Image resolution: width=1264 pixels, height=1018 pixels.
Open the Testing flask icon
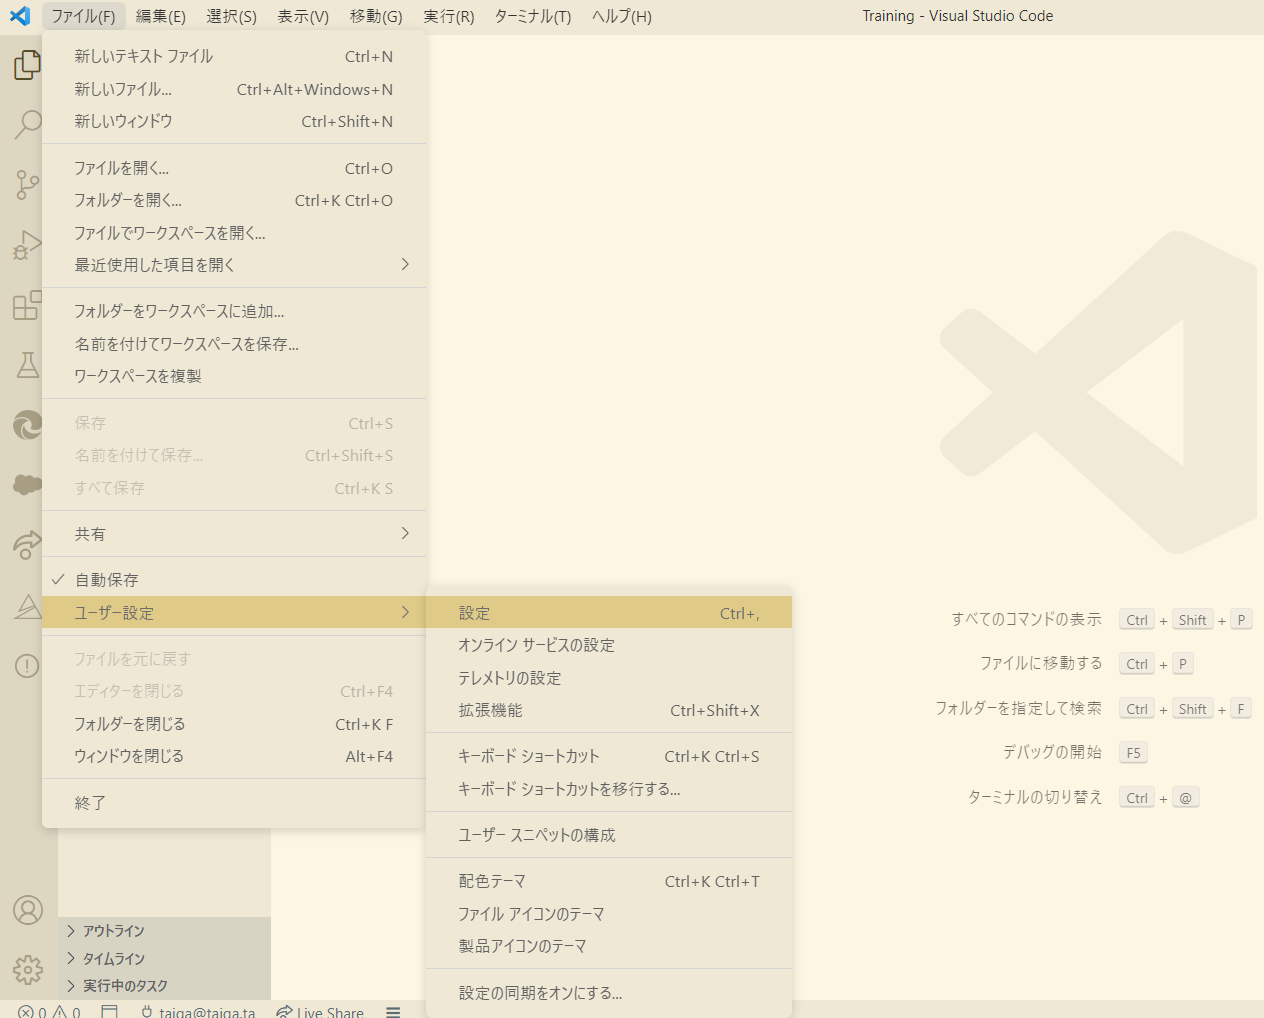27,365
